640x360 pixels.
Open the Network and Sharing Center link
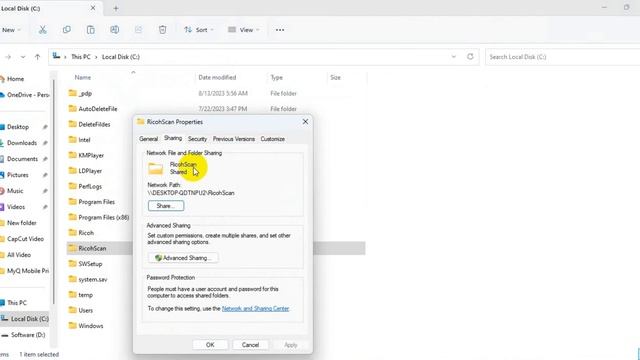click(x=256, y=309)
